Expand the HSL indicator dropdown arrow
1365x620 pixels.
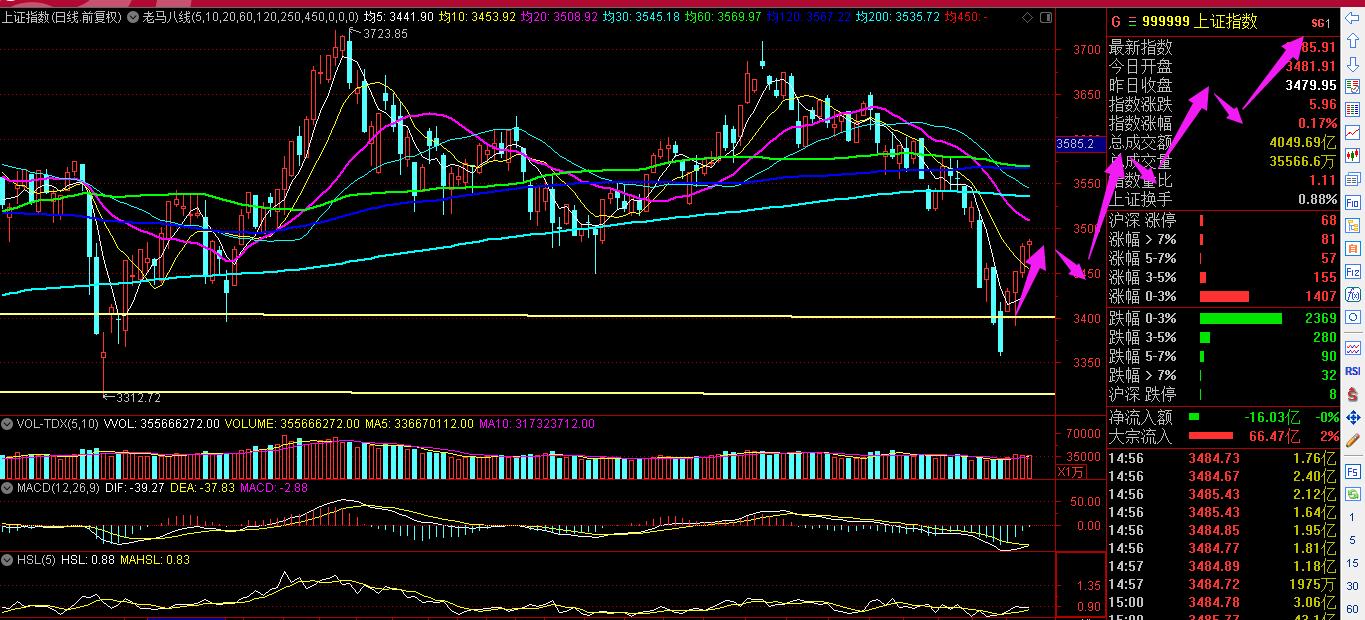tap(7, 560)
